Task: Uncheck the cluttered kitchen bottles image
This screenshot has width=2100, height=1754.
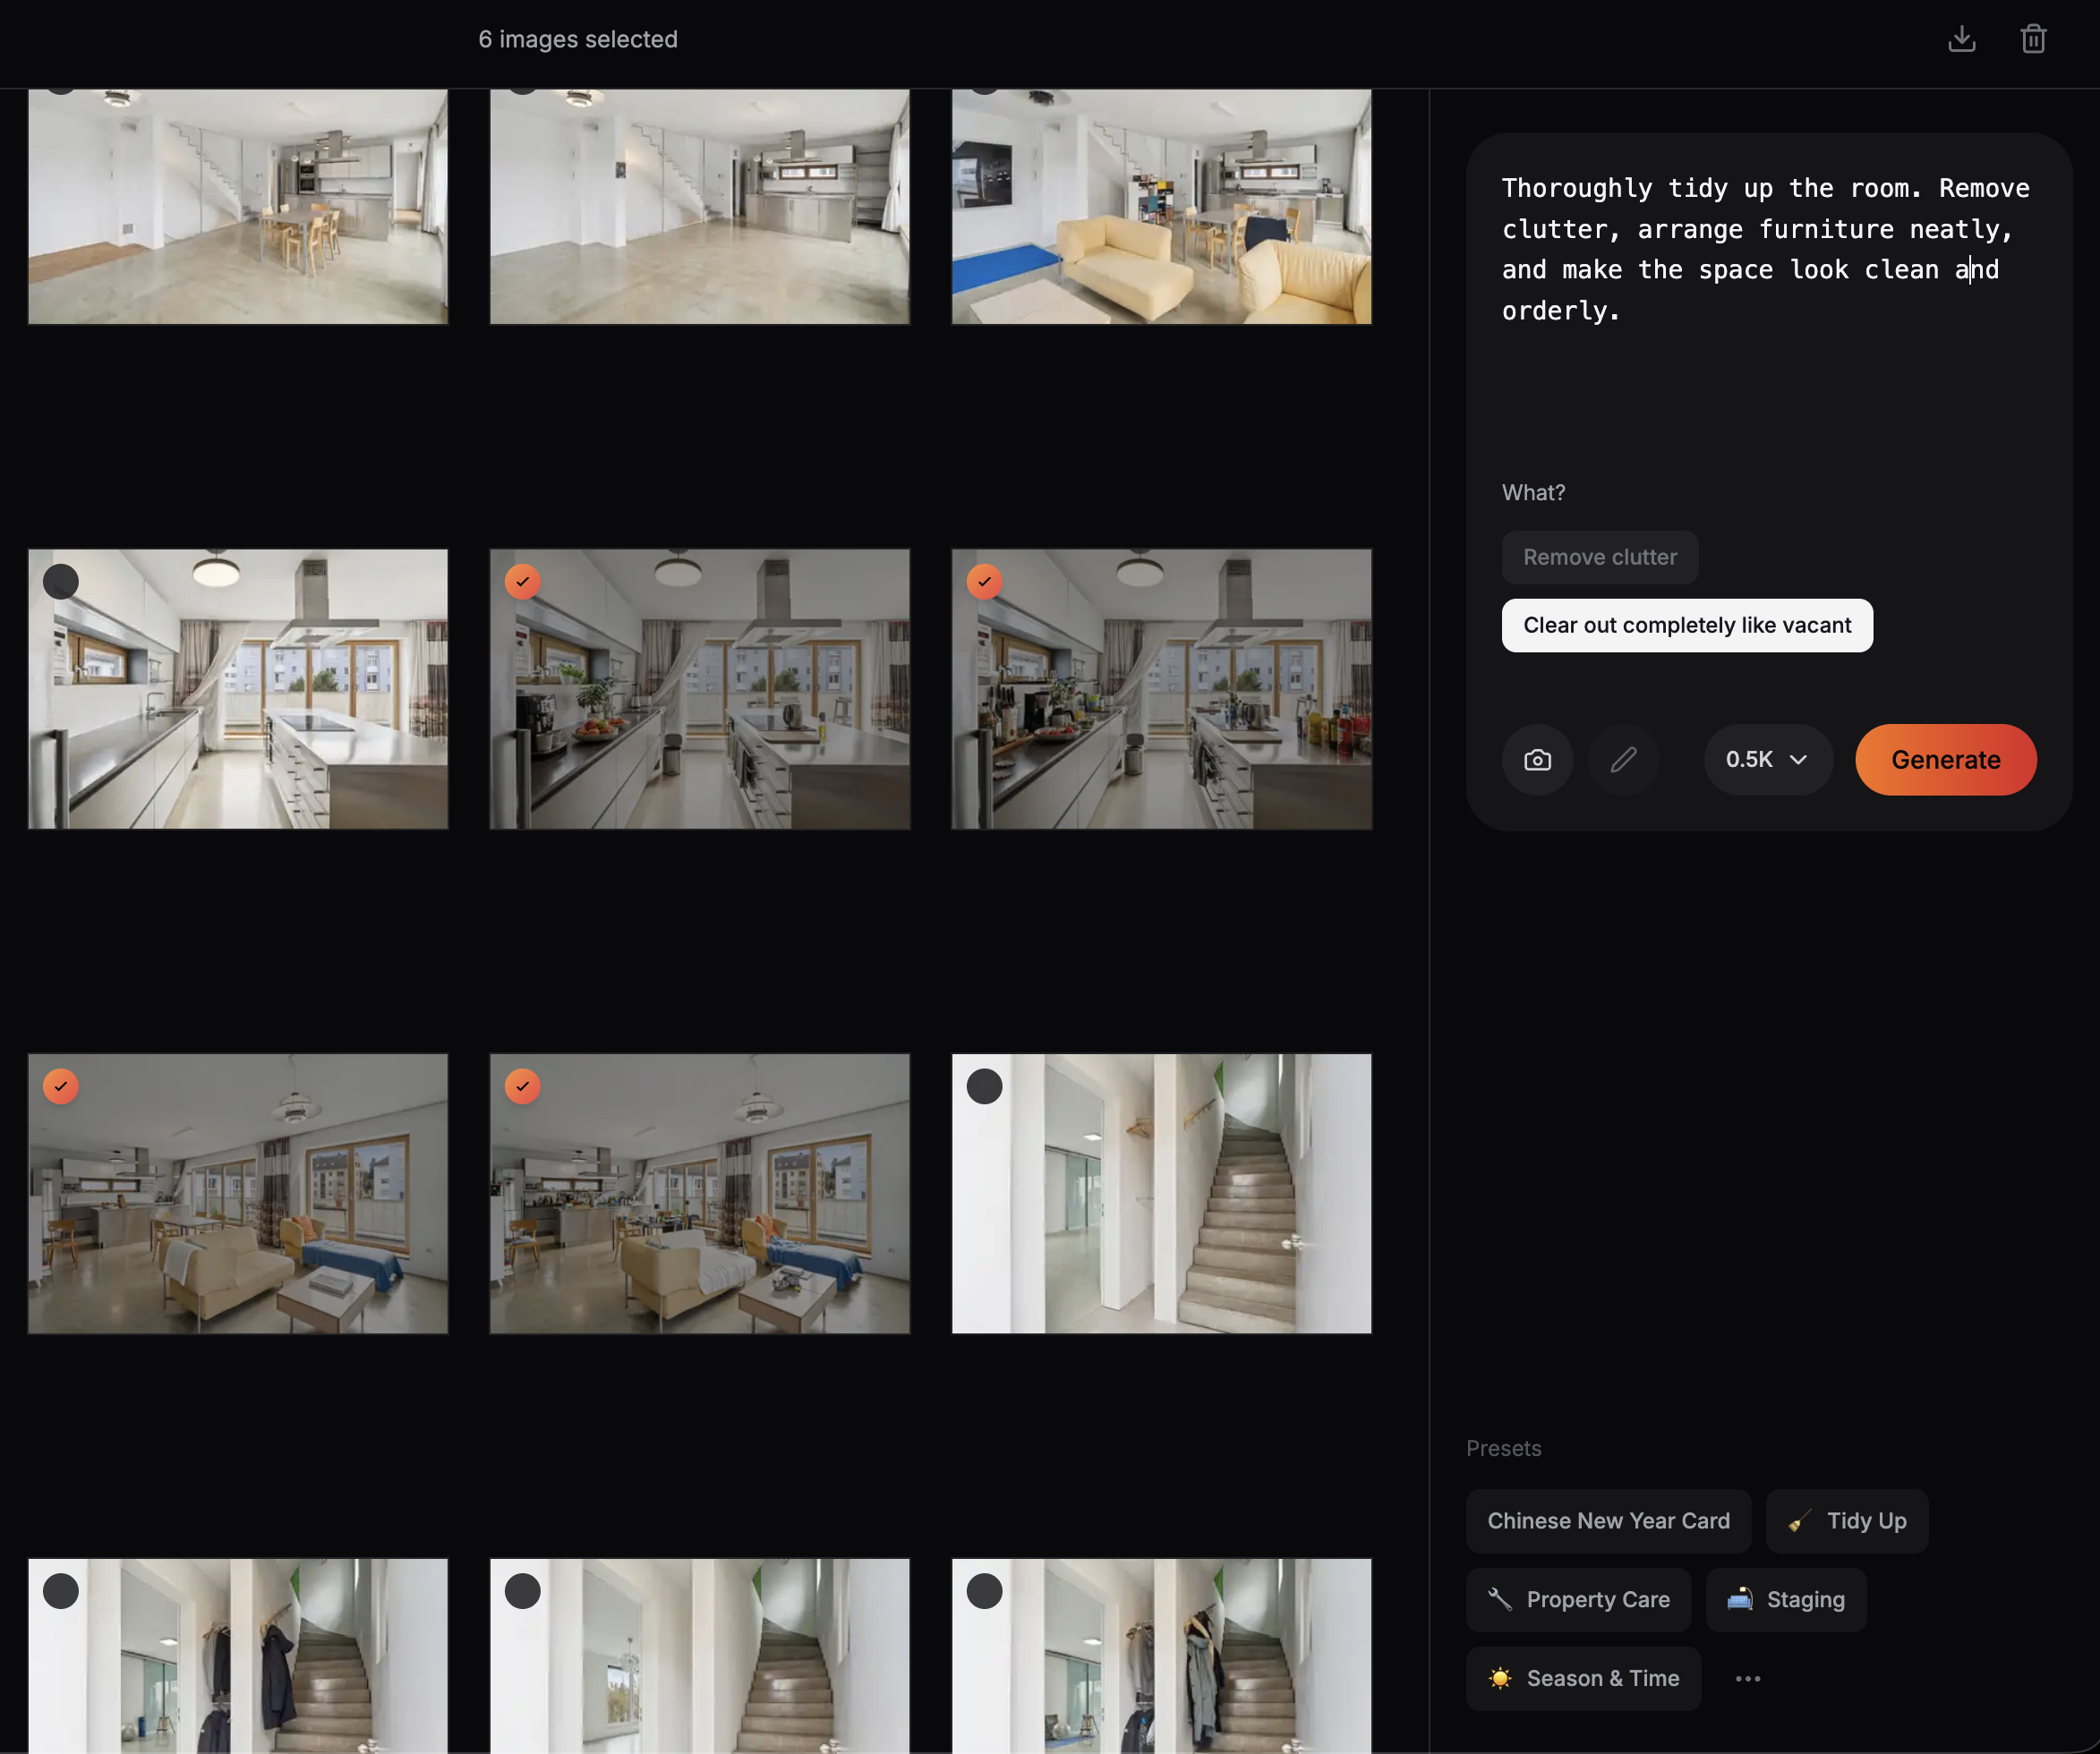Action: pyautogui.click(x=984, y=582)
